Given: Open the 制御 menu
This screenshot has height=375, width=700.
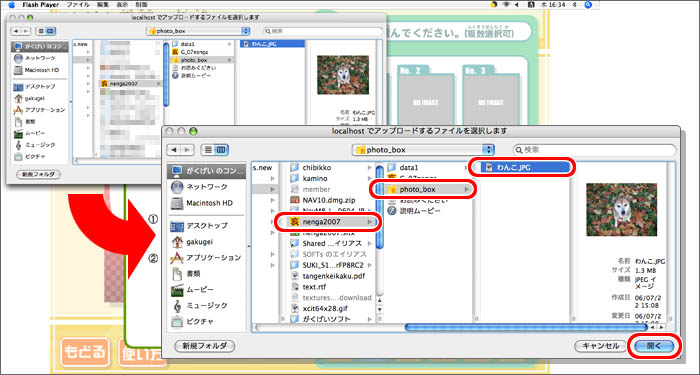Looking at the screenshot, I should [x=141, y=4].
